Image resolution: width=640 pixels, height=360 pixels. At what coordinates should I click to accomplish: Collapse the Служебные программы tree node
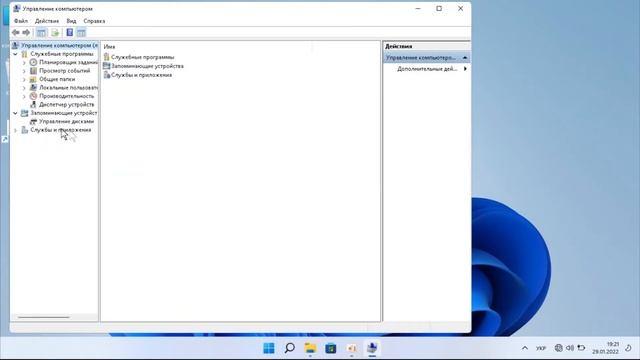[15, 54]
